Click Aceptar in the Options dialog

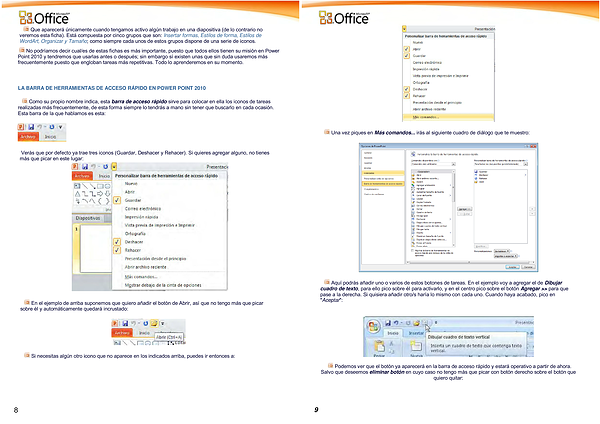coord(512,267)
